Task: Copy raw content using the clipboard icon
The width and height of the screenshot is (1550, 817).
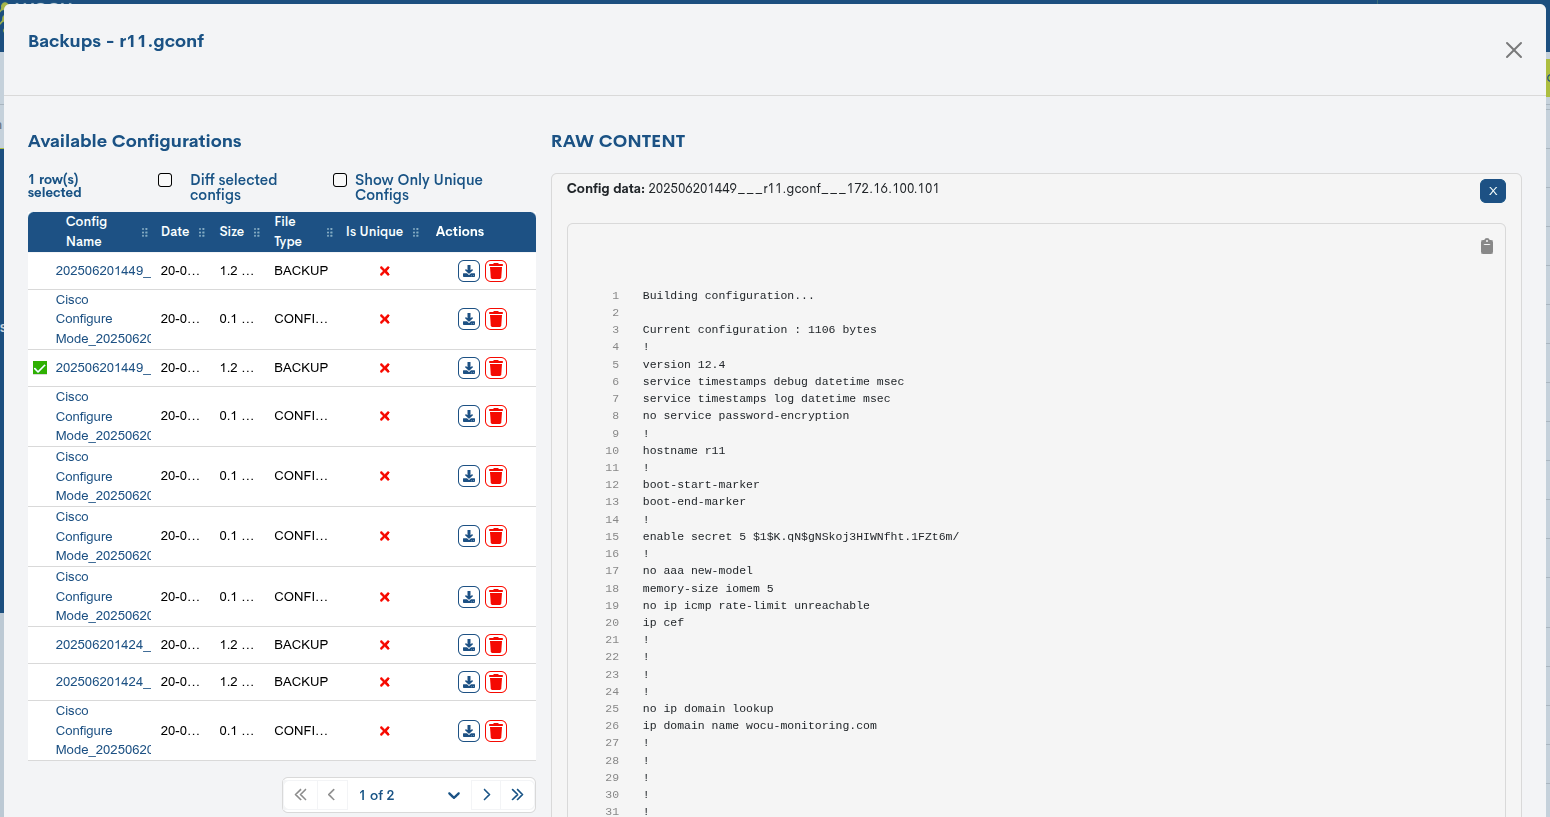Action: [1486, 246]
